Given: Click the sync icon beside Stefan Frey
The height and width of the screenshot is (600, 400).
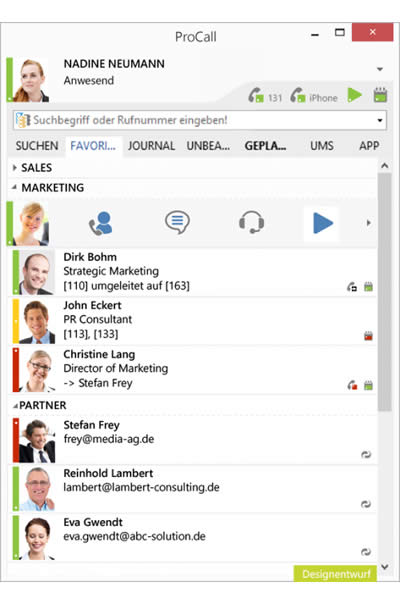Looking at the screenshot, I should tap(366, 455).
